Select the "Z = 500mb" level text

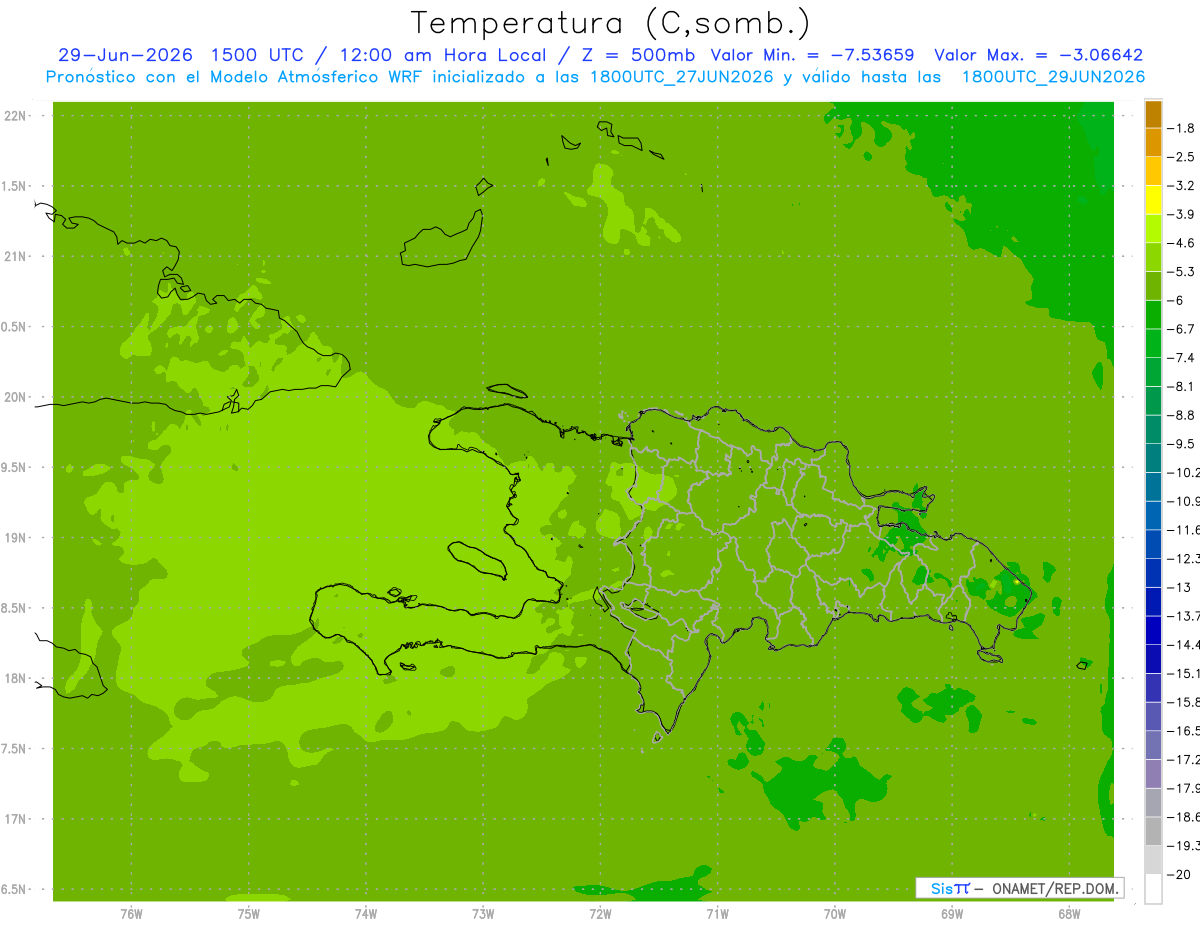[636, 55]
